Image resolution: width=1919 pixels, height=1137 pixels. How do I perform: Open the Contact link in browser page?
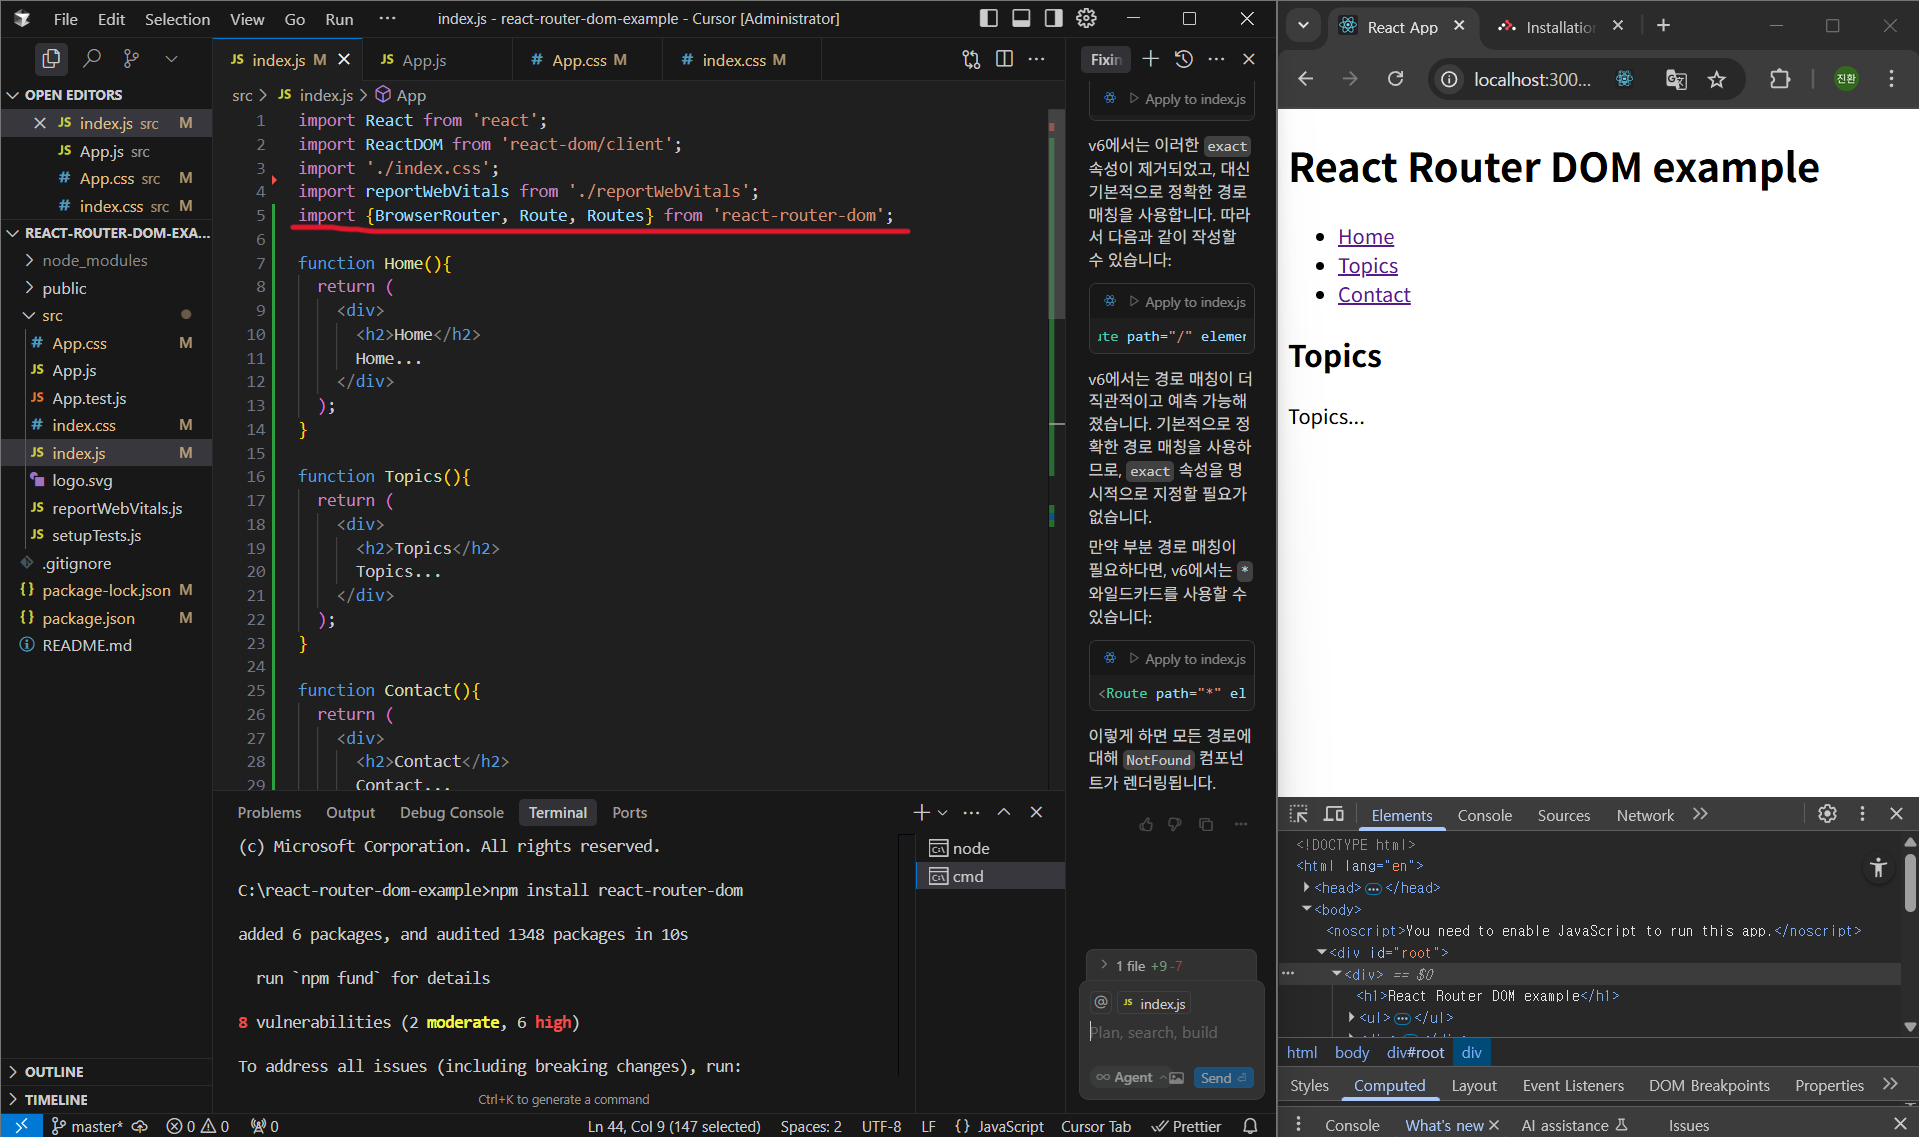[x=1374, y=295]
